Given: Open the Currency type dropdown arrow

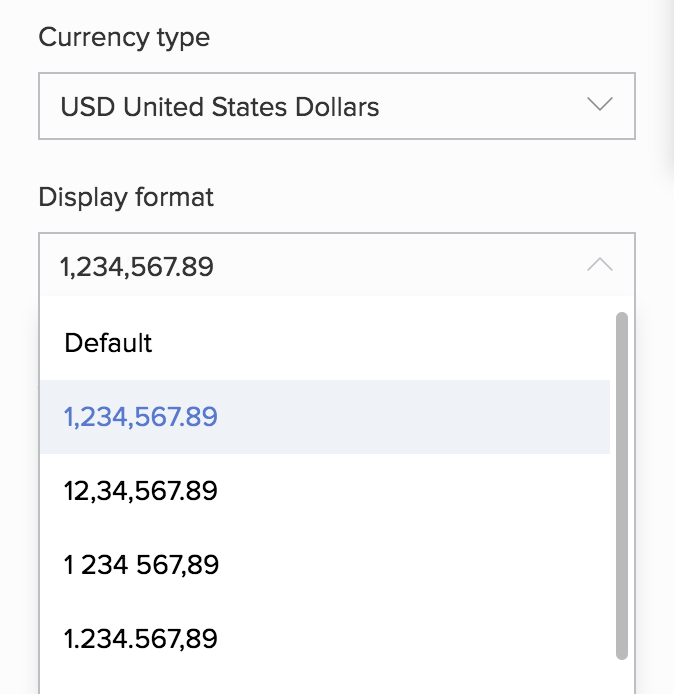Looking at the screenshot, I should click(x=599, y=105).
